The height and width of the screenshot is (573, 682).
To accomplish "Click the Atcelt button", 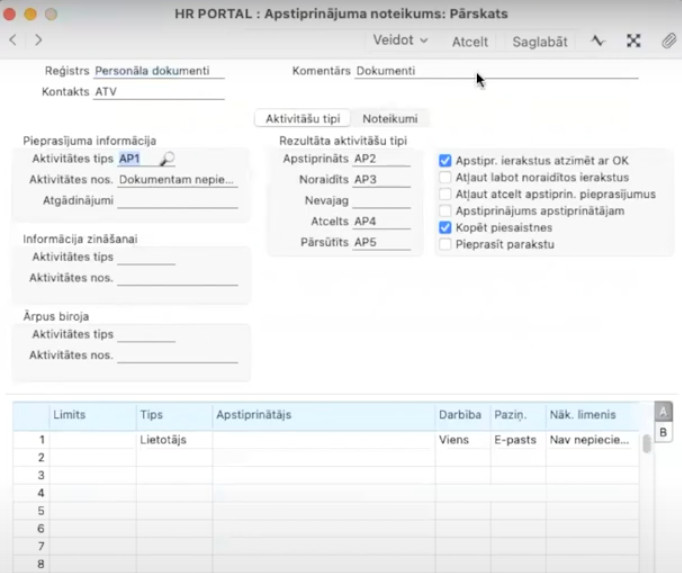I will (x=470, y=41).
